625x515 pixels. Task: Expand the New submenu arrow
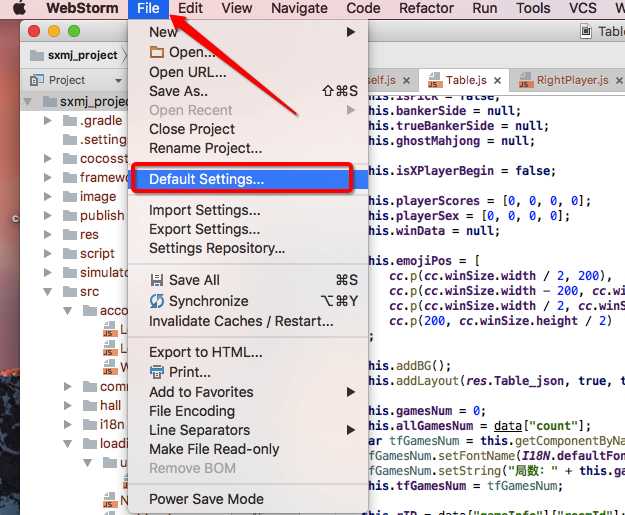pyautogui.click(x=351, y=32)
